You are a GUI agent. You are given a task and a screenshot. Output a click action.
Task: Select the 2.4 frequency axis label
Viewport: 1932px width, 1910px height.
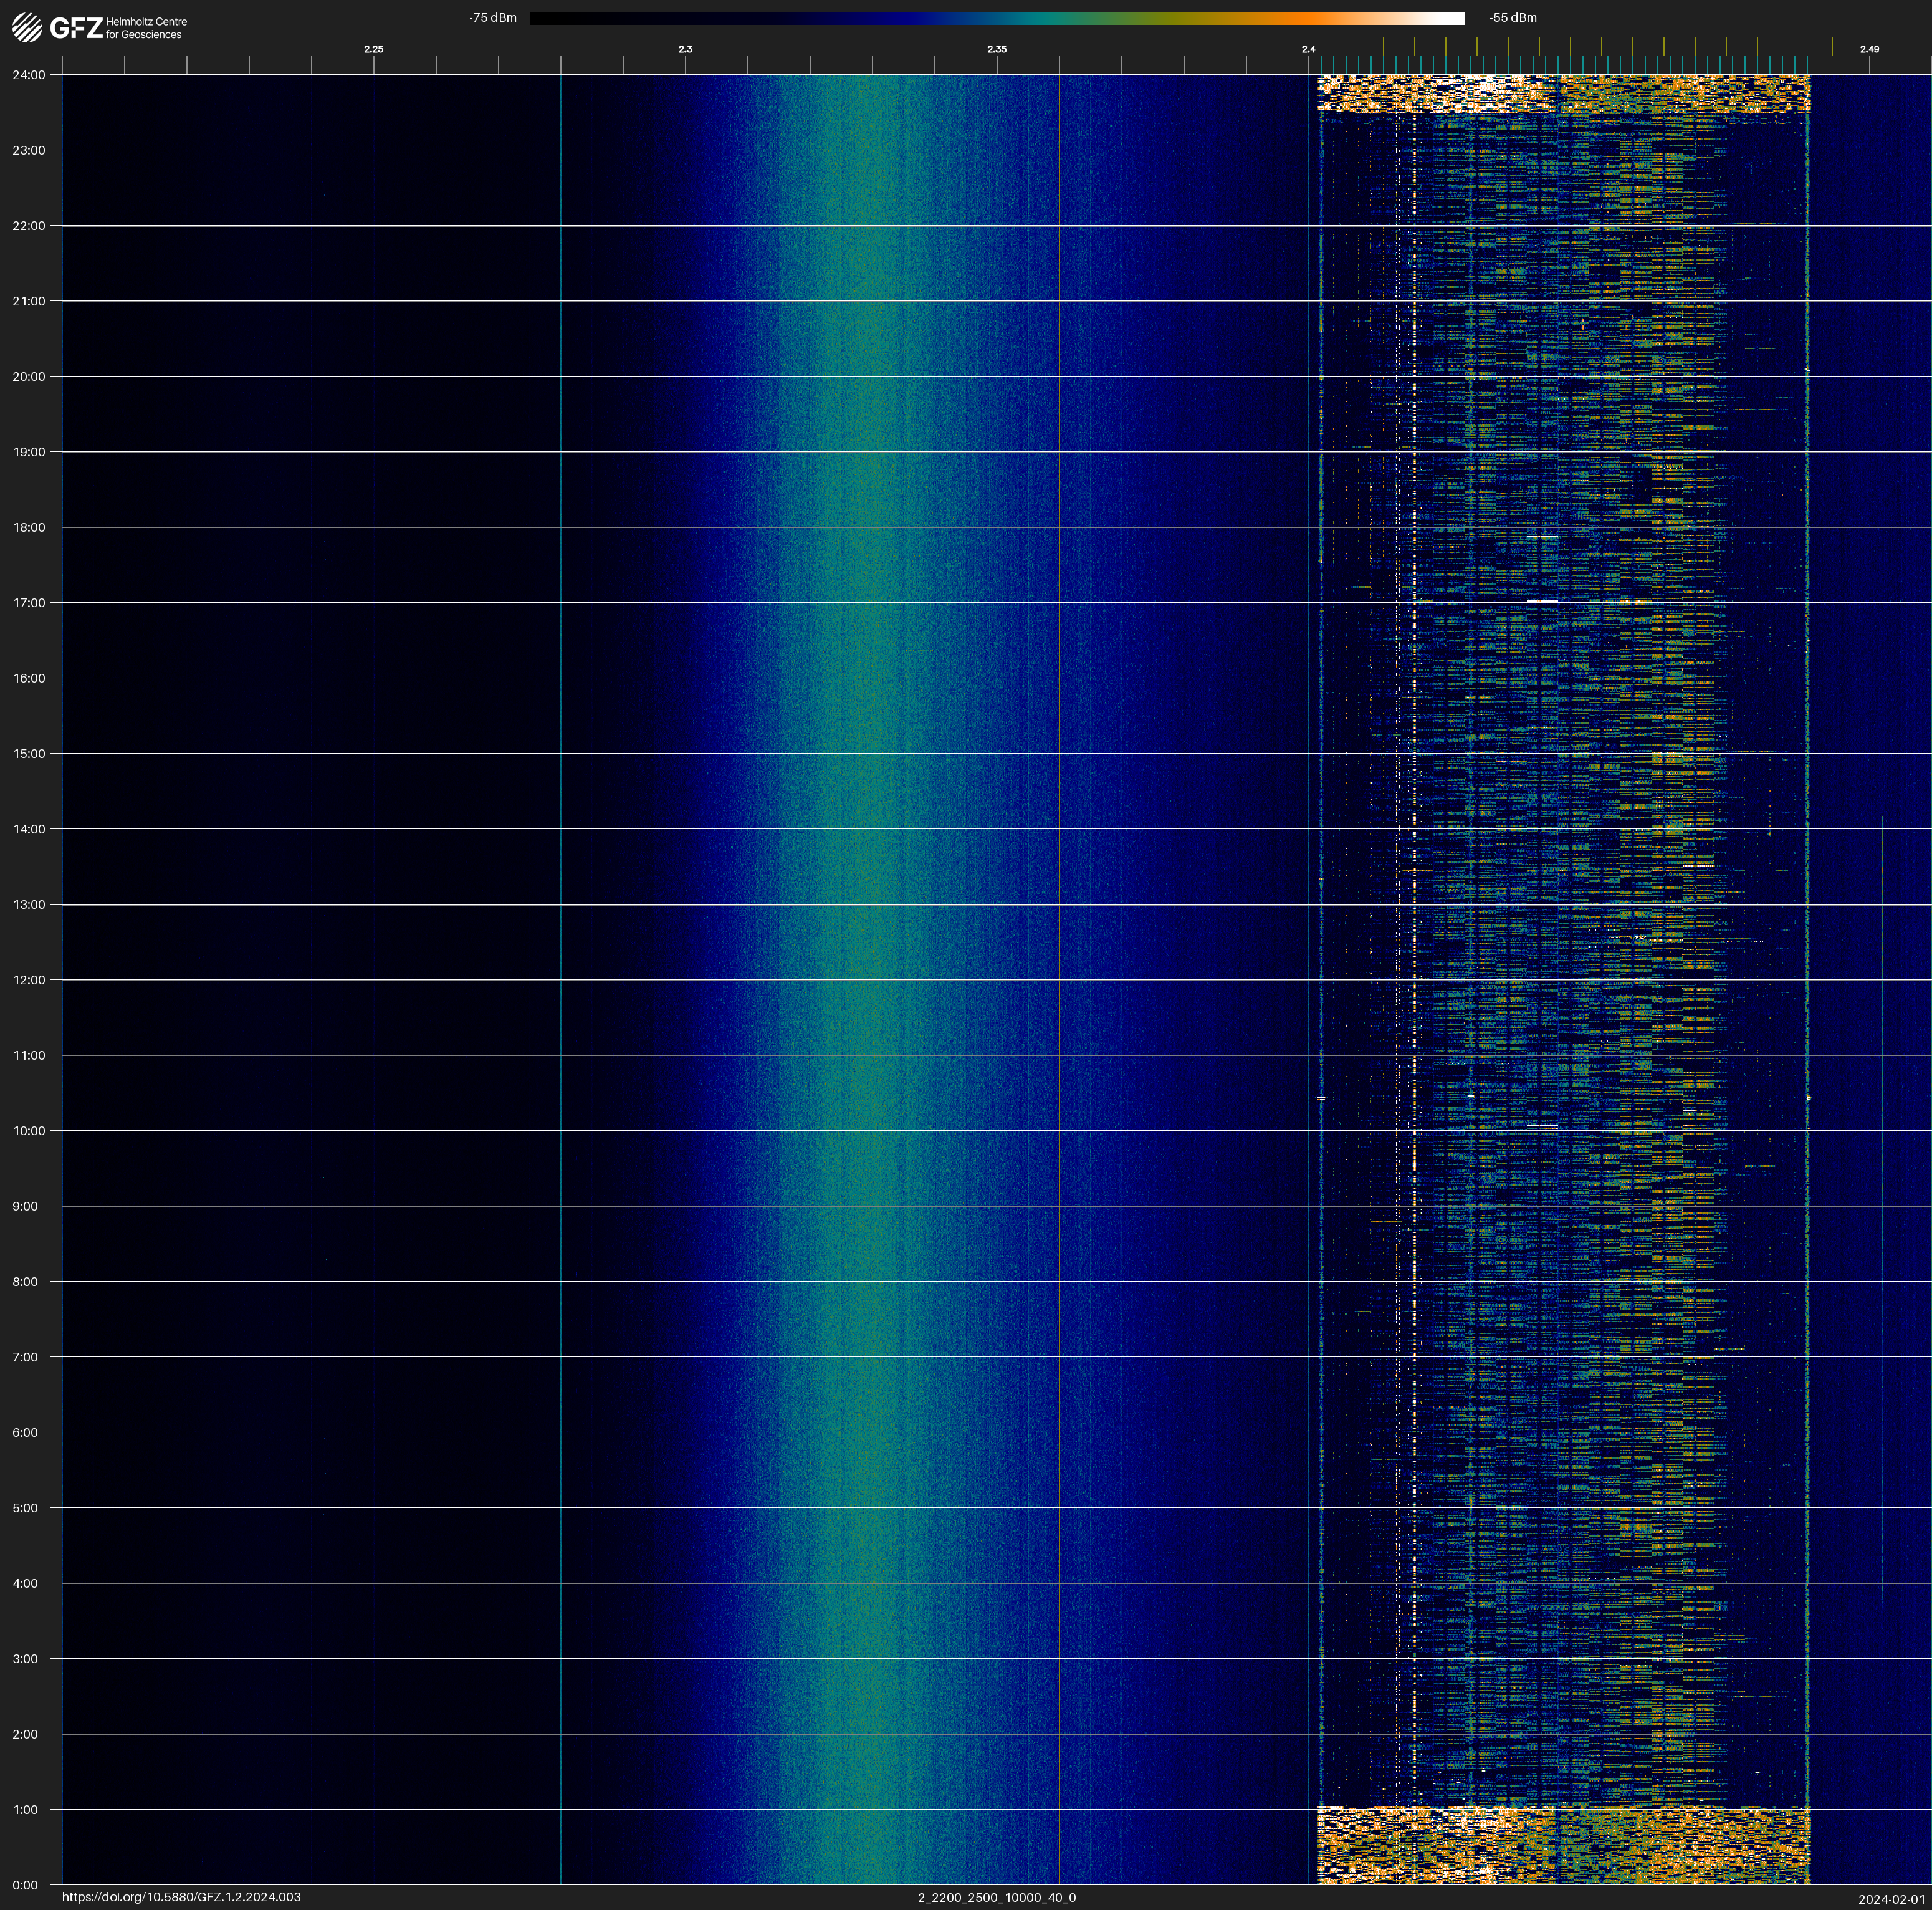[x=1308, y=49]
